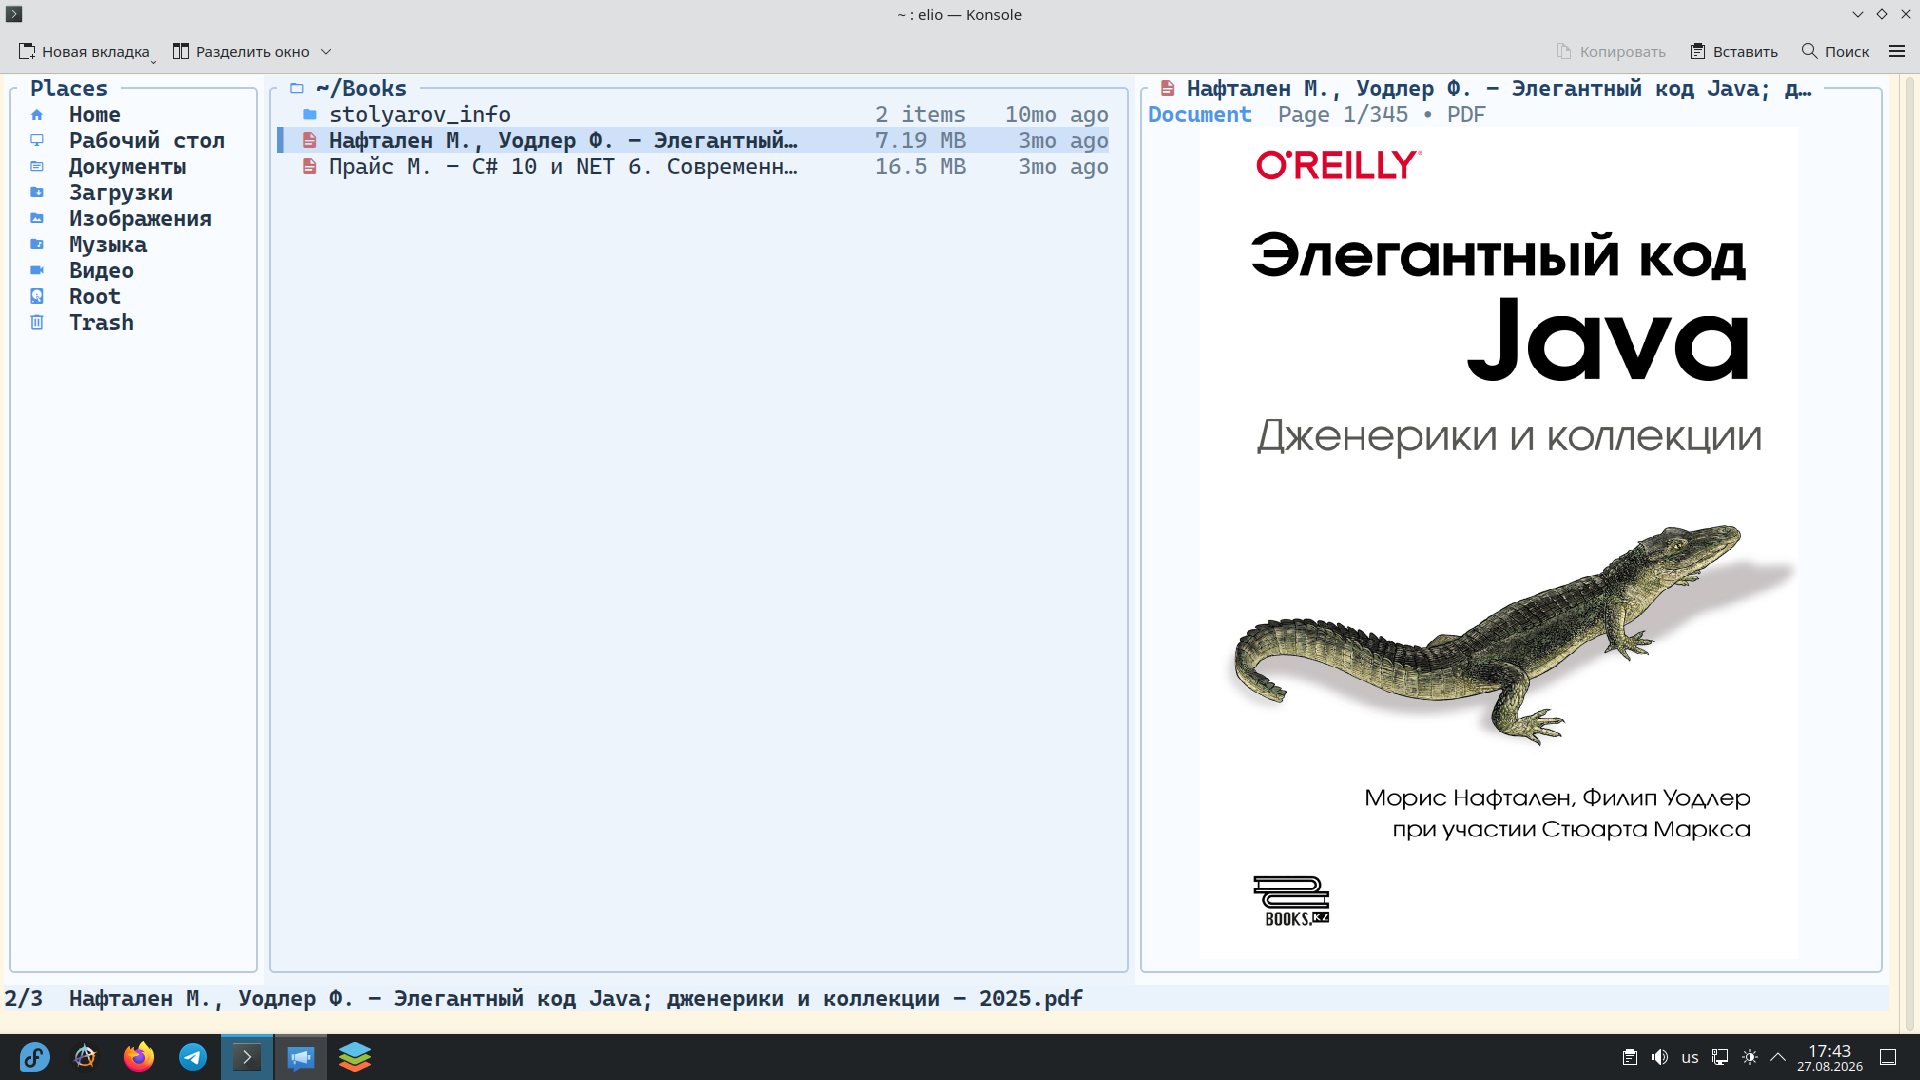Open the Fedora application launcher

34,1057
